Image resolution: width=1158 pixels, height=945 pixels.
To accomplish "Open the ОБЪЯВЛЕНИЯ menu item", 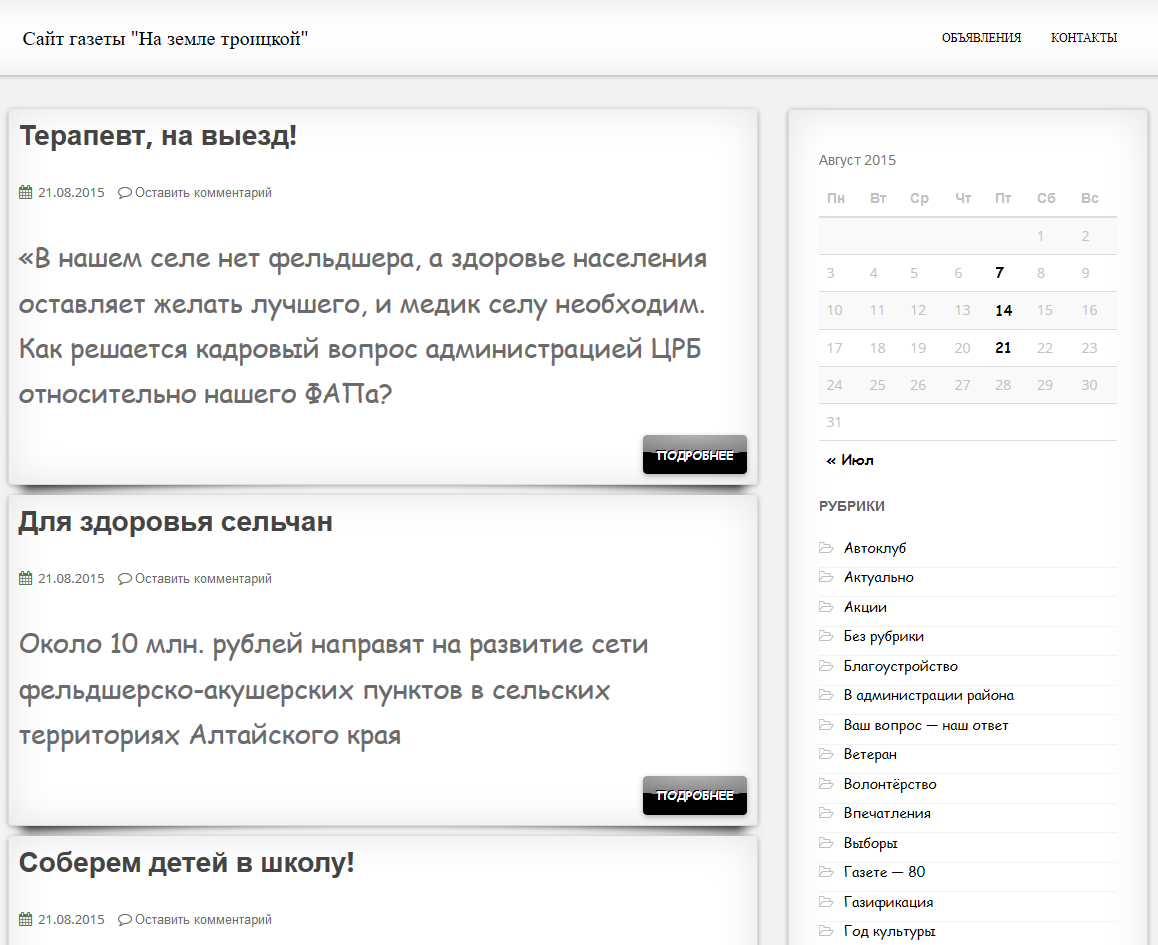I will click(981, 38).
